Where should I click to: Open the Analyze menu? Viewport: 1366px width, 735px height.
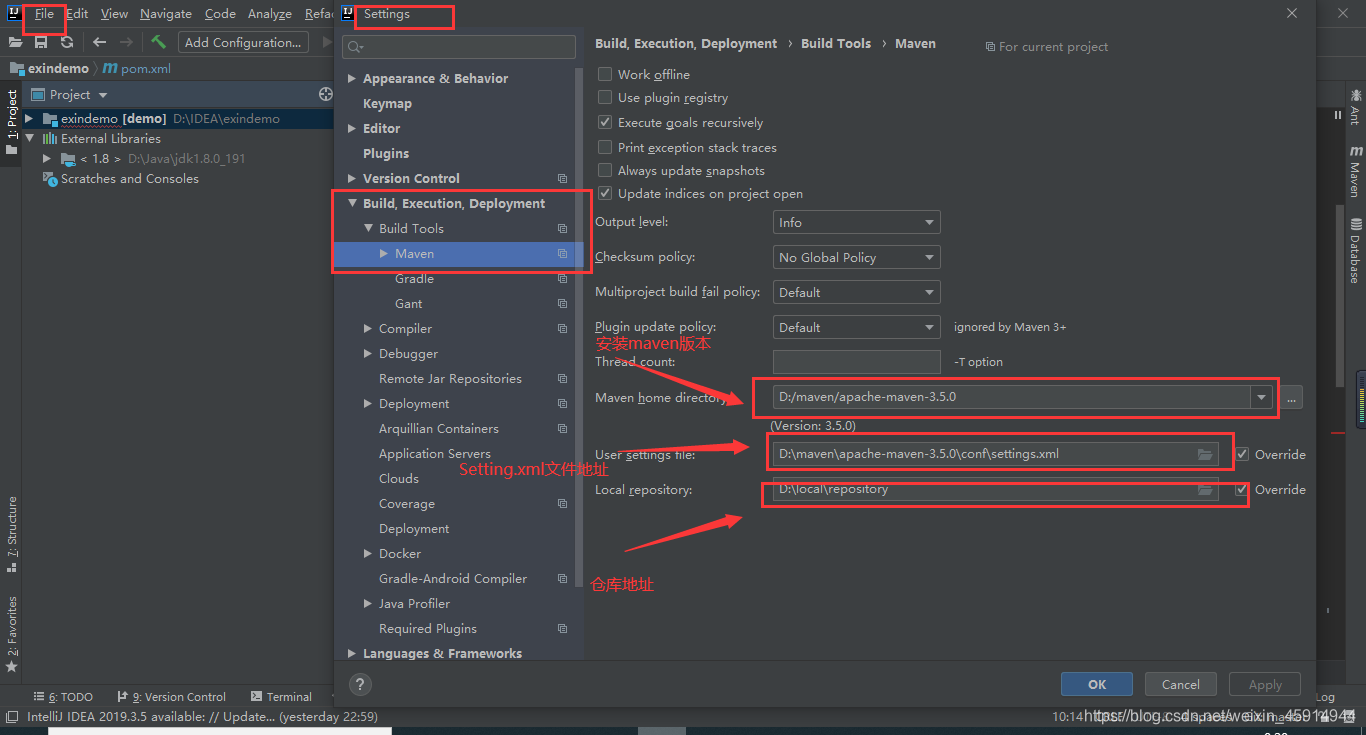(x=269, y=14)
